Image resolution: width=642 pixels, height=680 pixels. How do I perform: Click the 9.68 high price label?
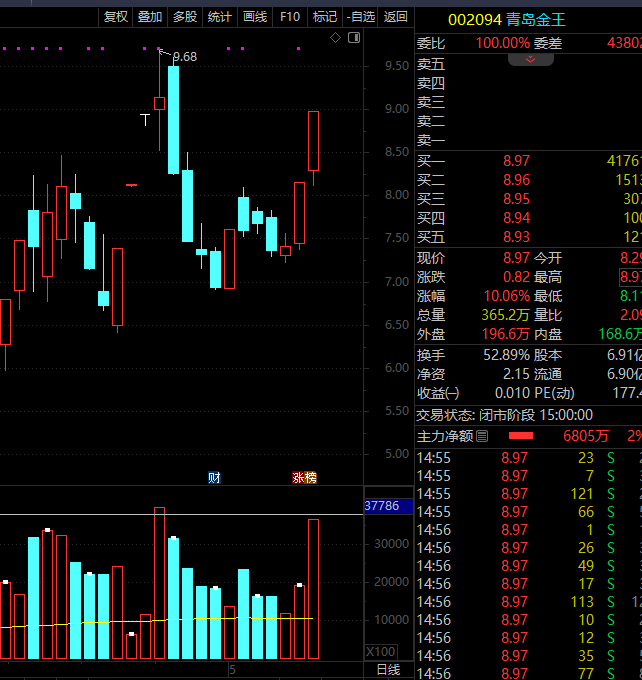[185, 57]
